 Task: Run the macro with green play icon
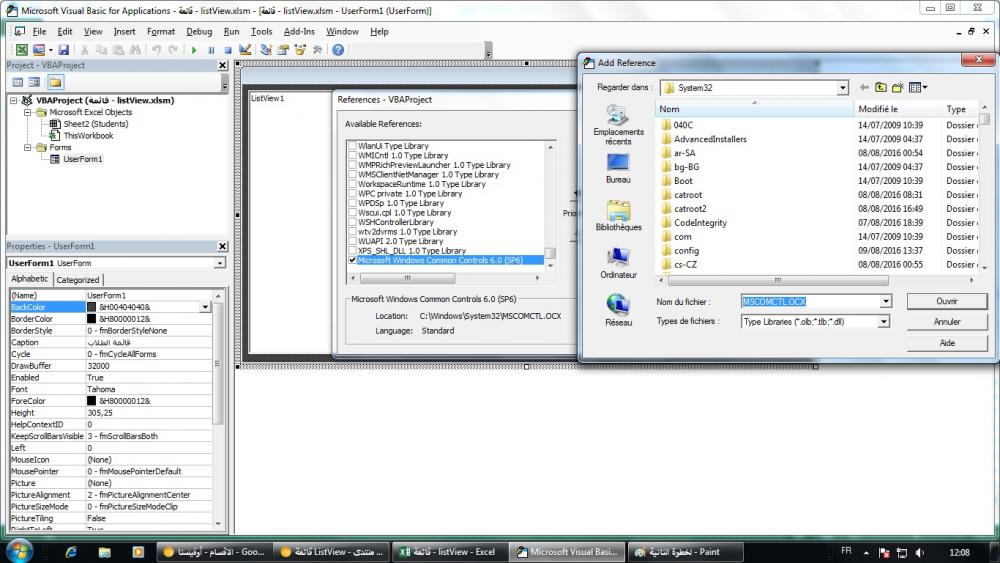pos(194,50)
